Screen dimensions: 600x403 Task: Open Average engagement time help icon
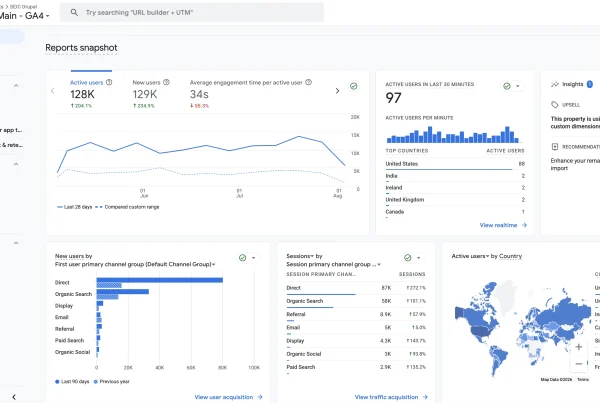pyautogui.click(x=308, y=82)
